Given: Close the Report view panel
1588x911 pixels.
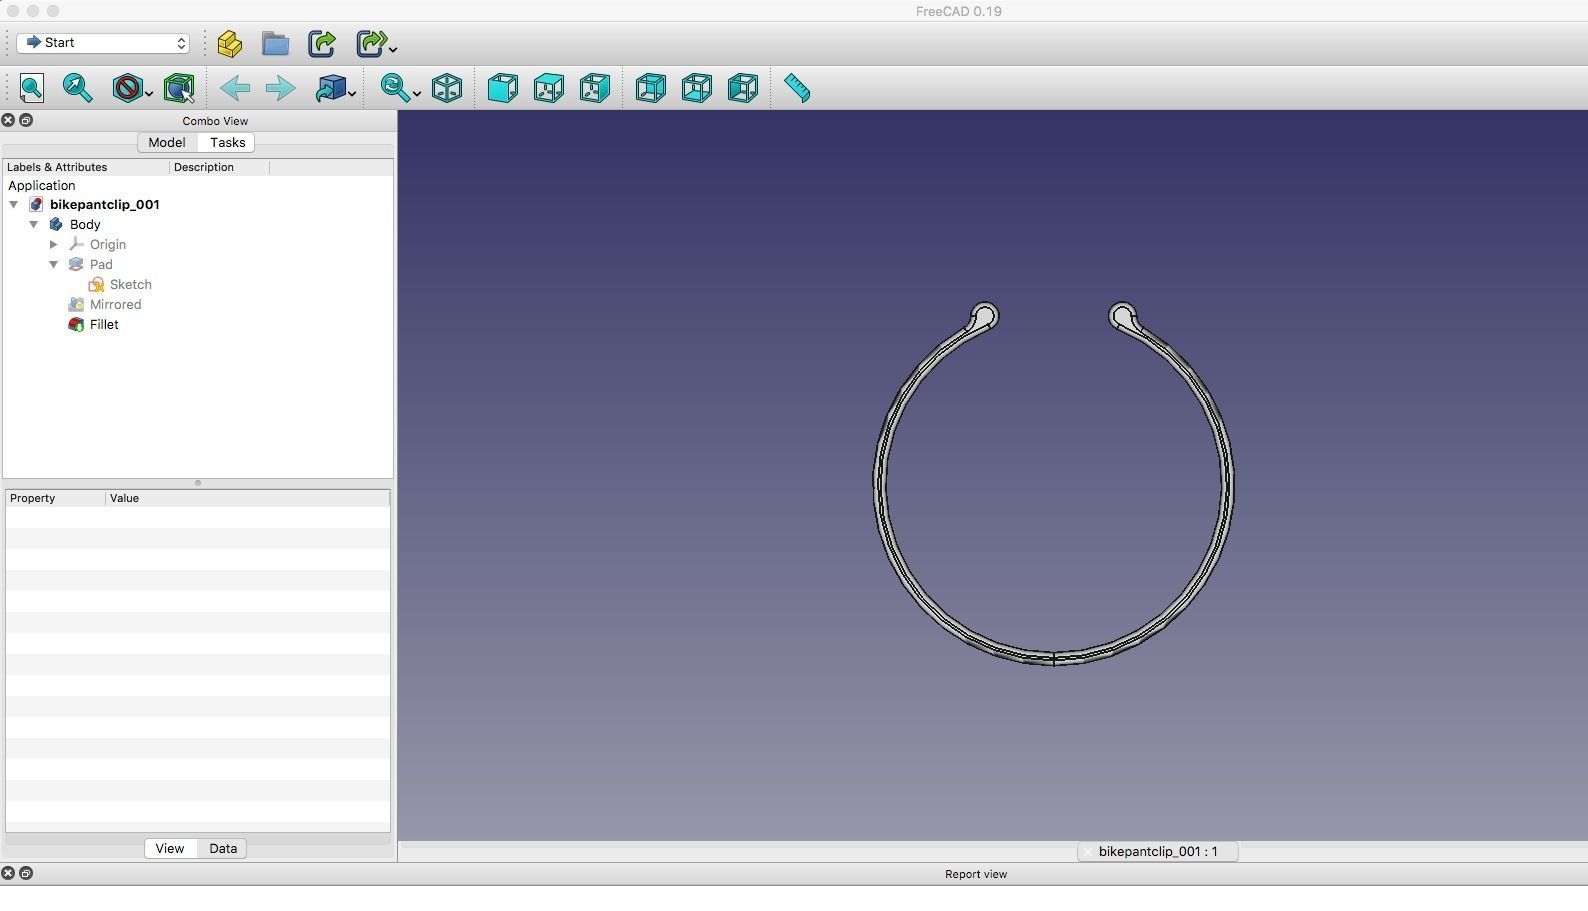Looking at the screenshot, I should pyautogui.click(x=8, y=873).
